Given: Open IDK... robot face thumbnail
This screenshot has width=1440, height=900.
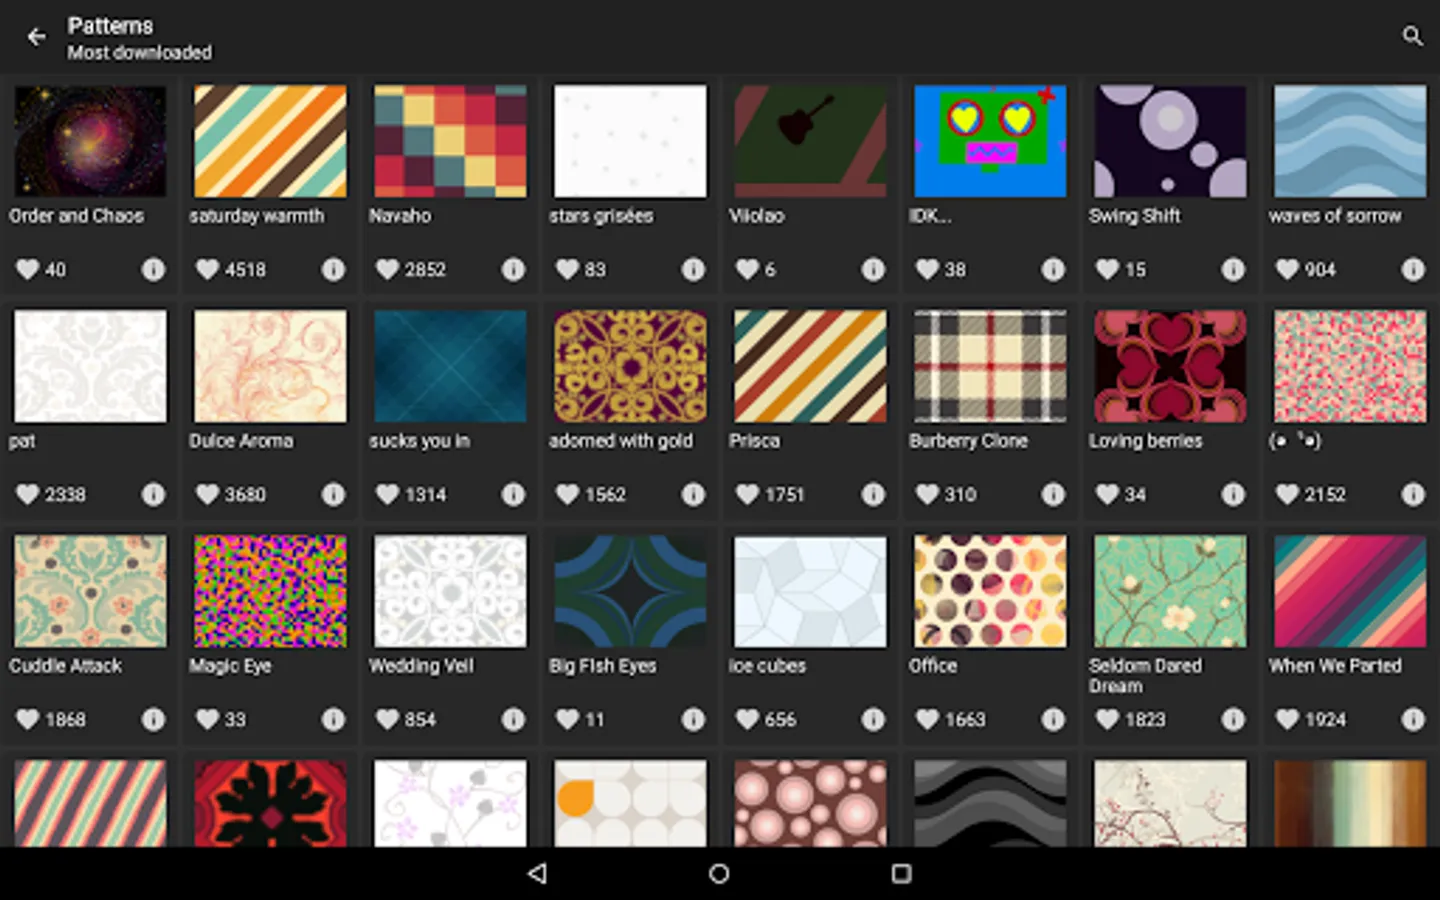Looking at the screenshot, I should pos(990,141).
